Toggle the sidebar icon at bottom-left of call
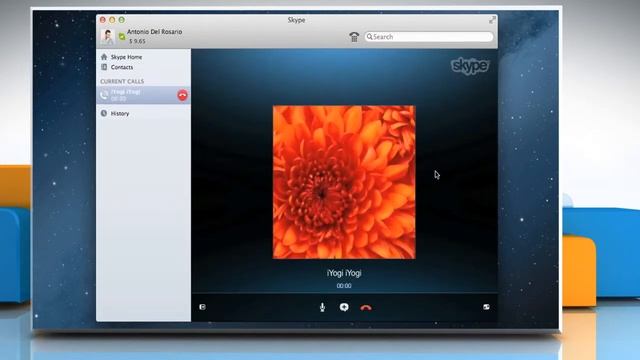Viewport: 640px width, 360px height. pyautogui.click(x=202, y=307)
